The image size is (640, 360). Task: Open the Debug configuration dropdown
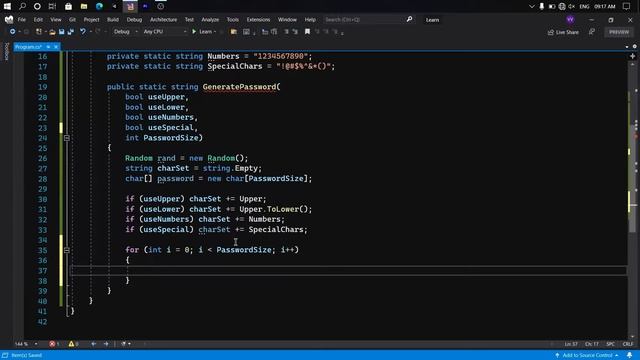pos(125,31)
